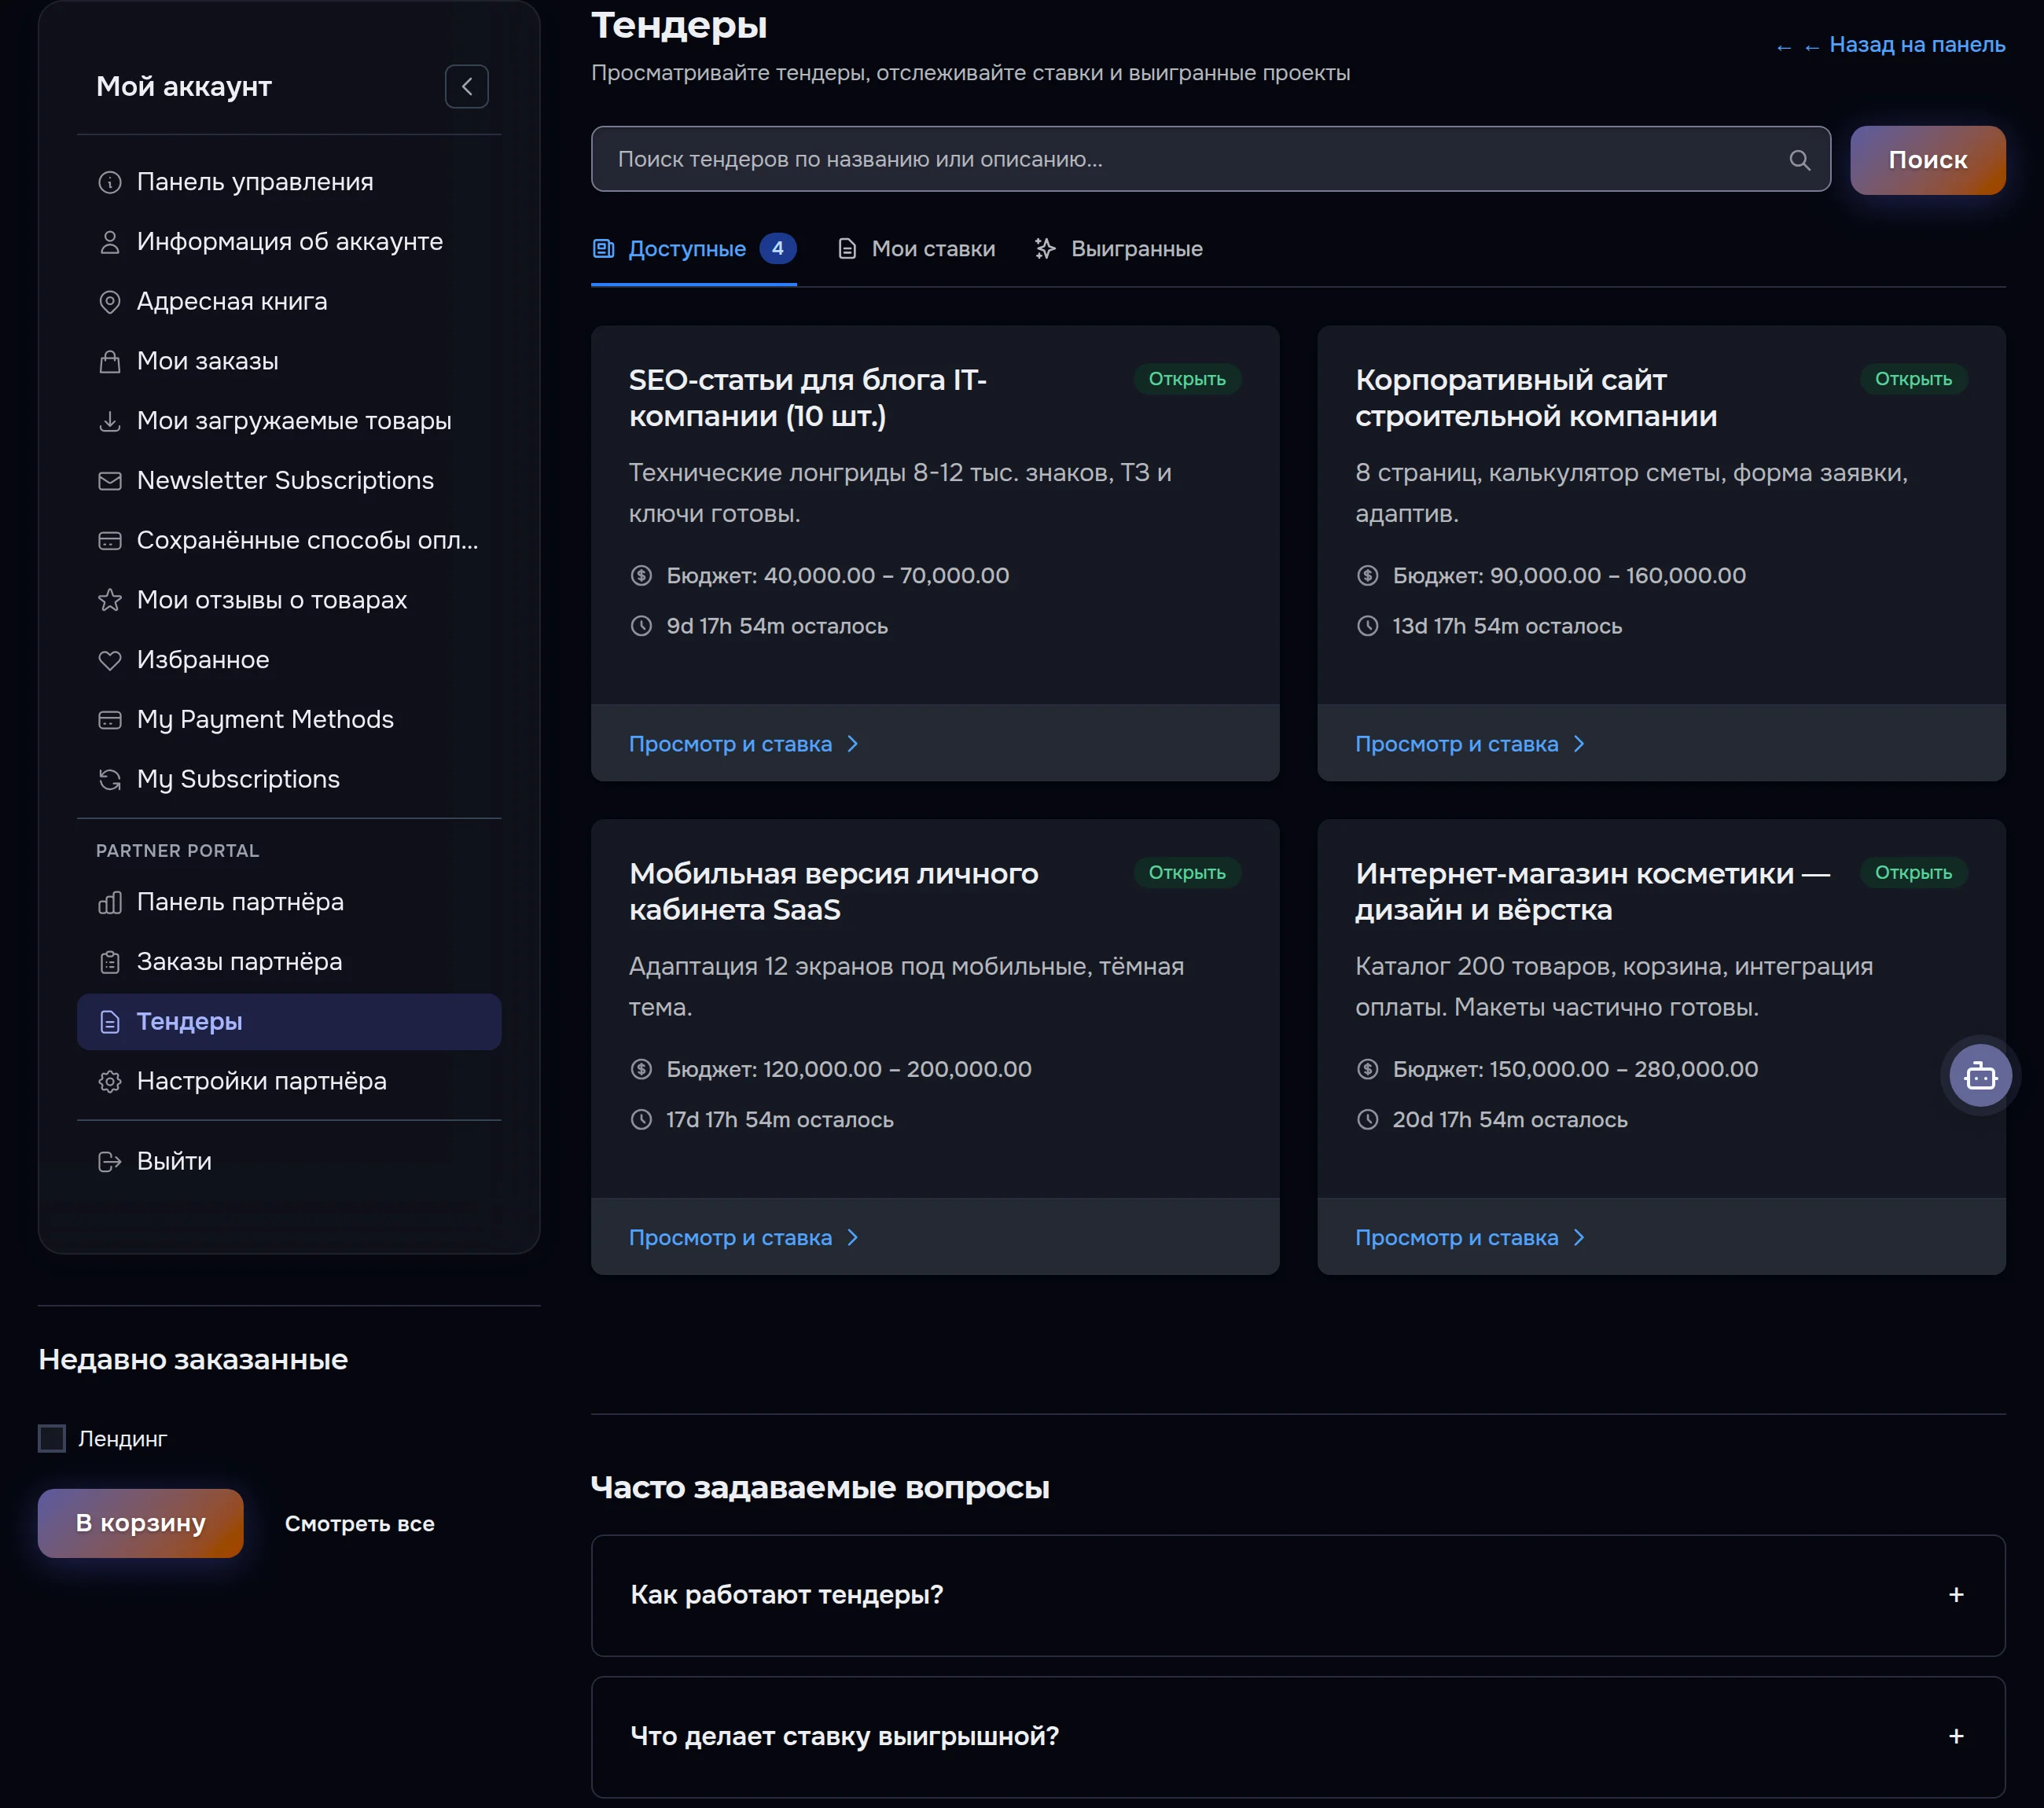
Task: Click the card icon beside My Payment Methods
Action: point(110,720)
